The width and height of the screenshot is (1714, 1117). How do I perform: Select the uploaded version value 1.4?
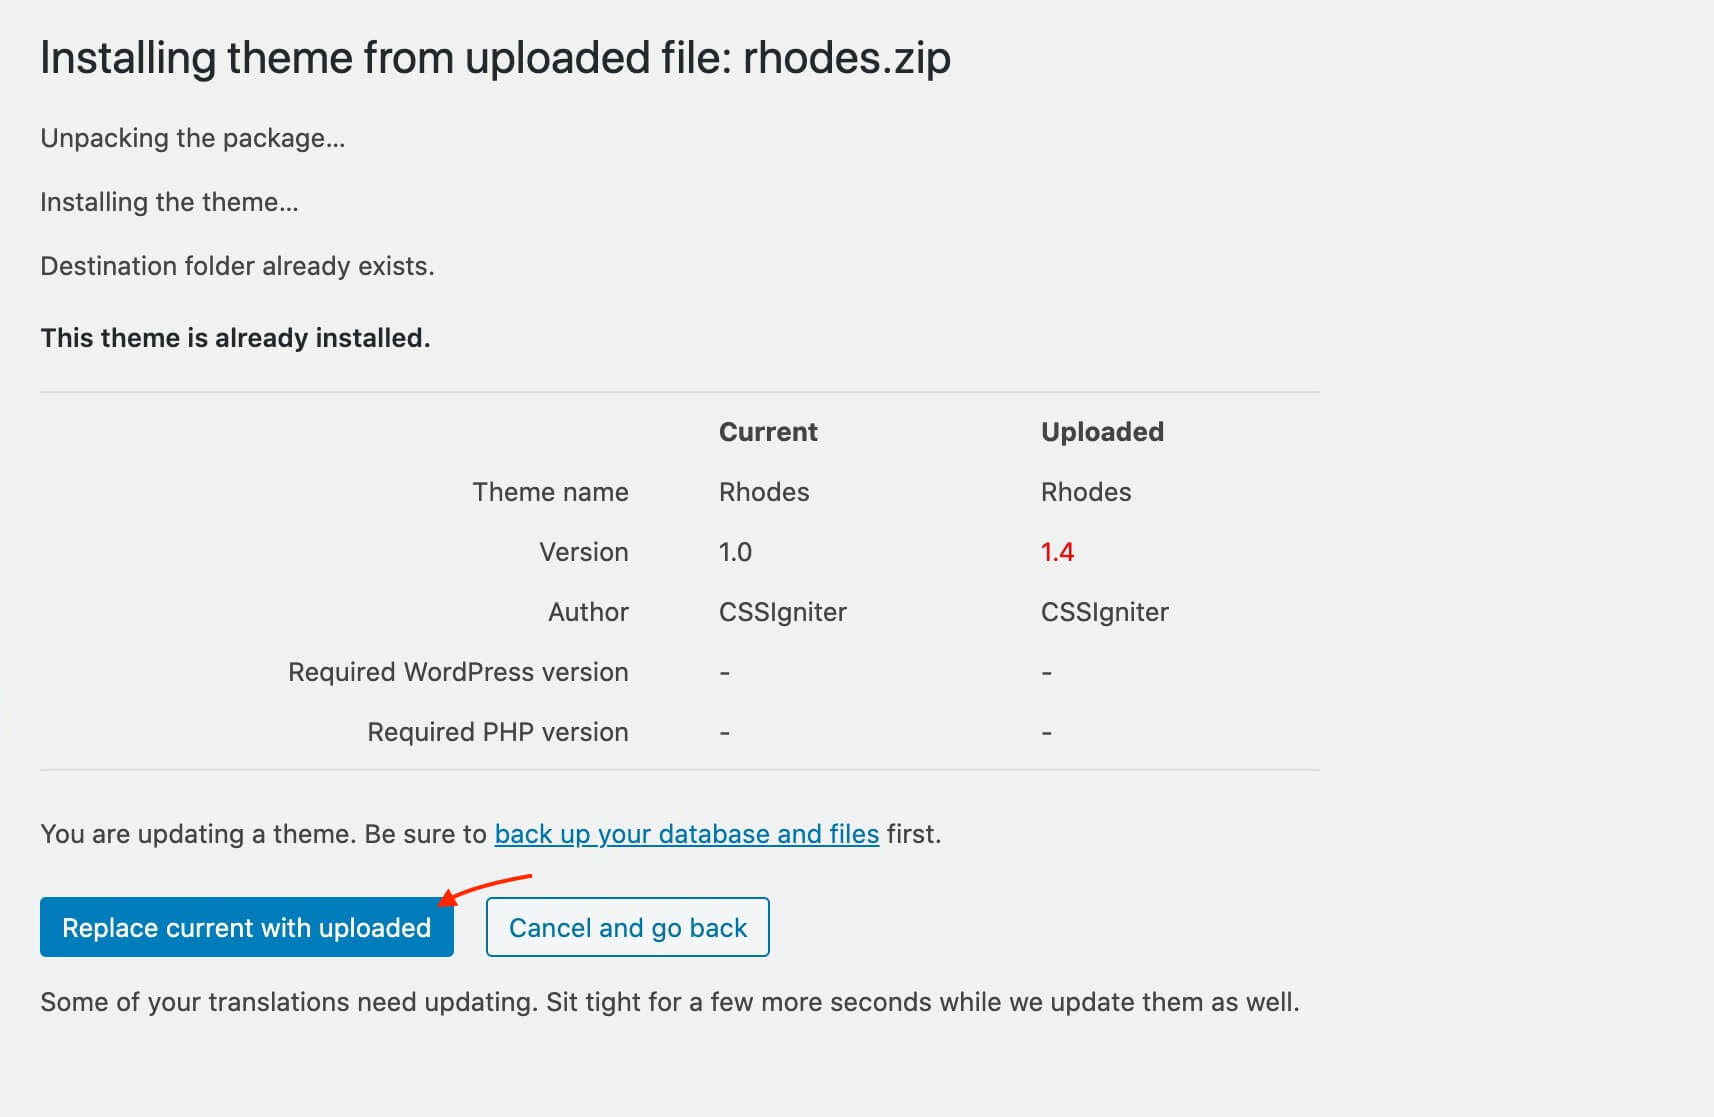1057,552
